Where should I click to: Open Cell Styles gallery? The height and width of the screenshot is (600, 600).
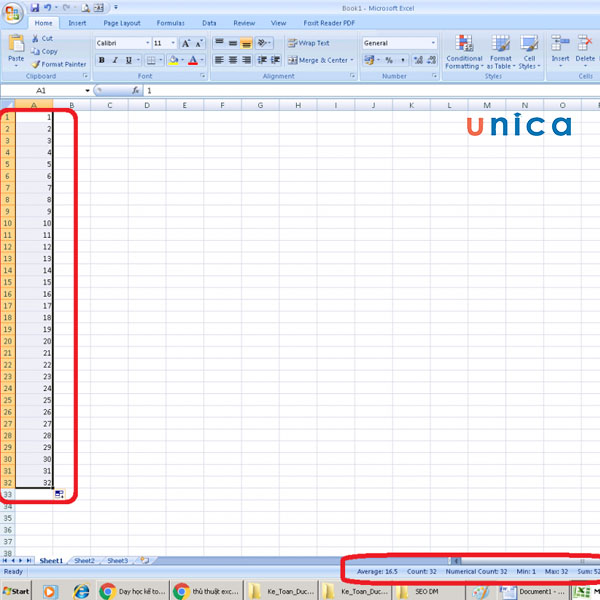click(x=529, y=52)
